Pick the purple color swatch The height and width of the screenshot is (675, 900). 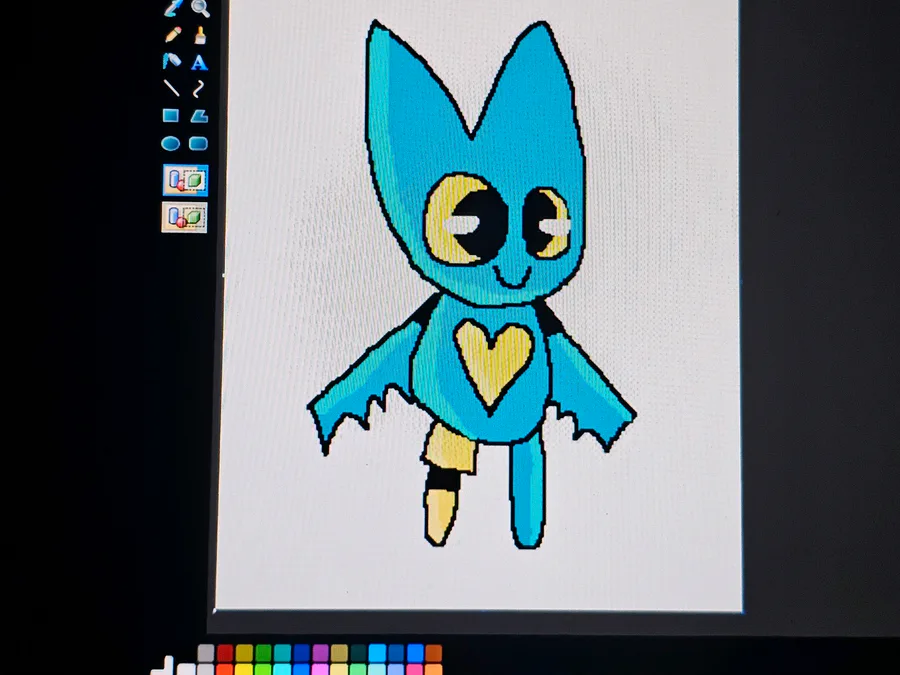point(320,653)
